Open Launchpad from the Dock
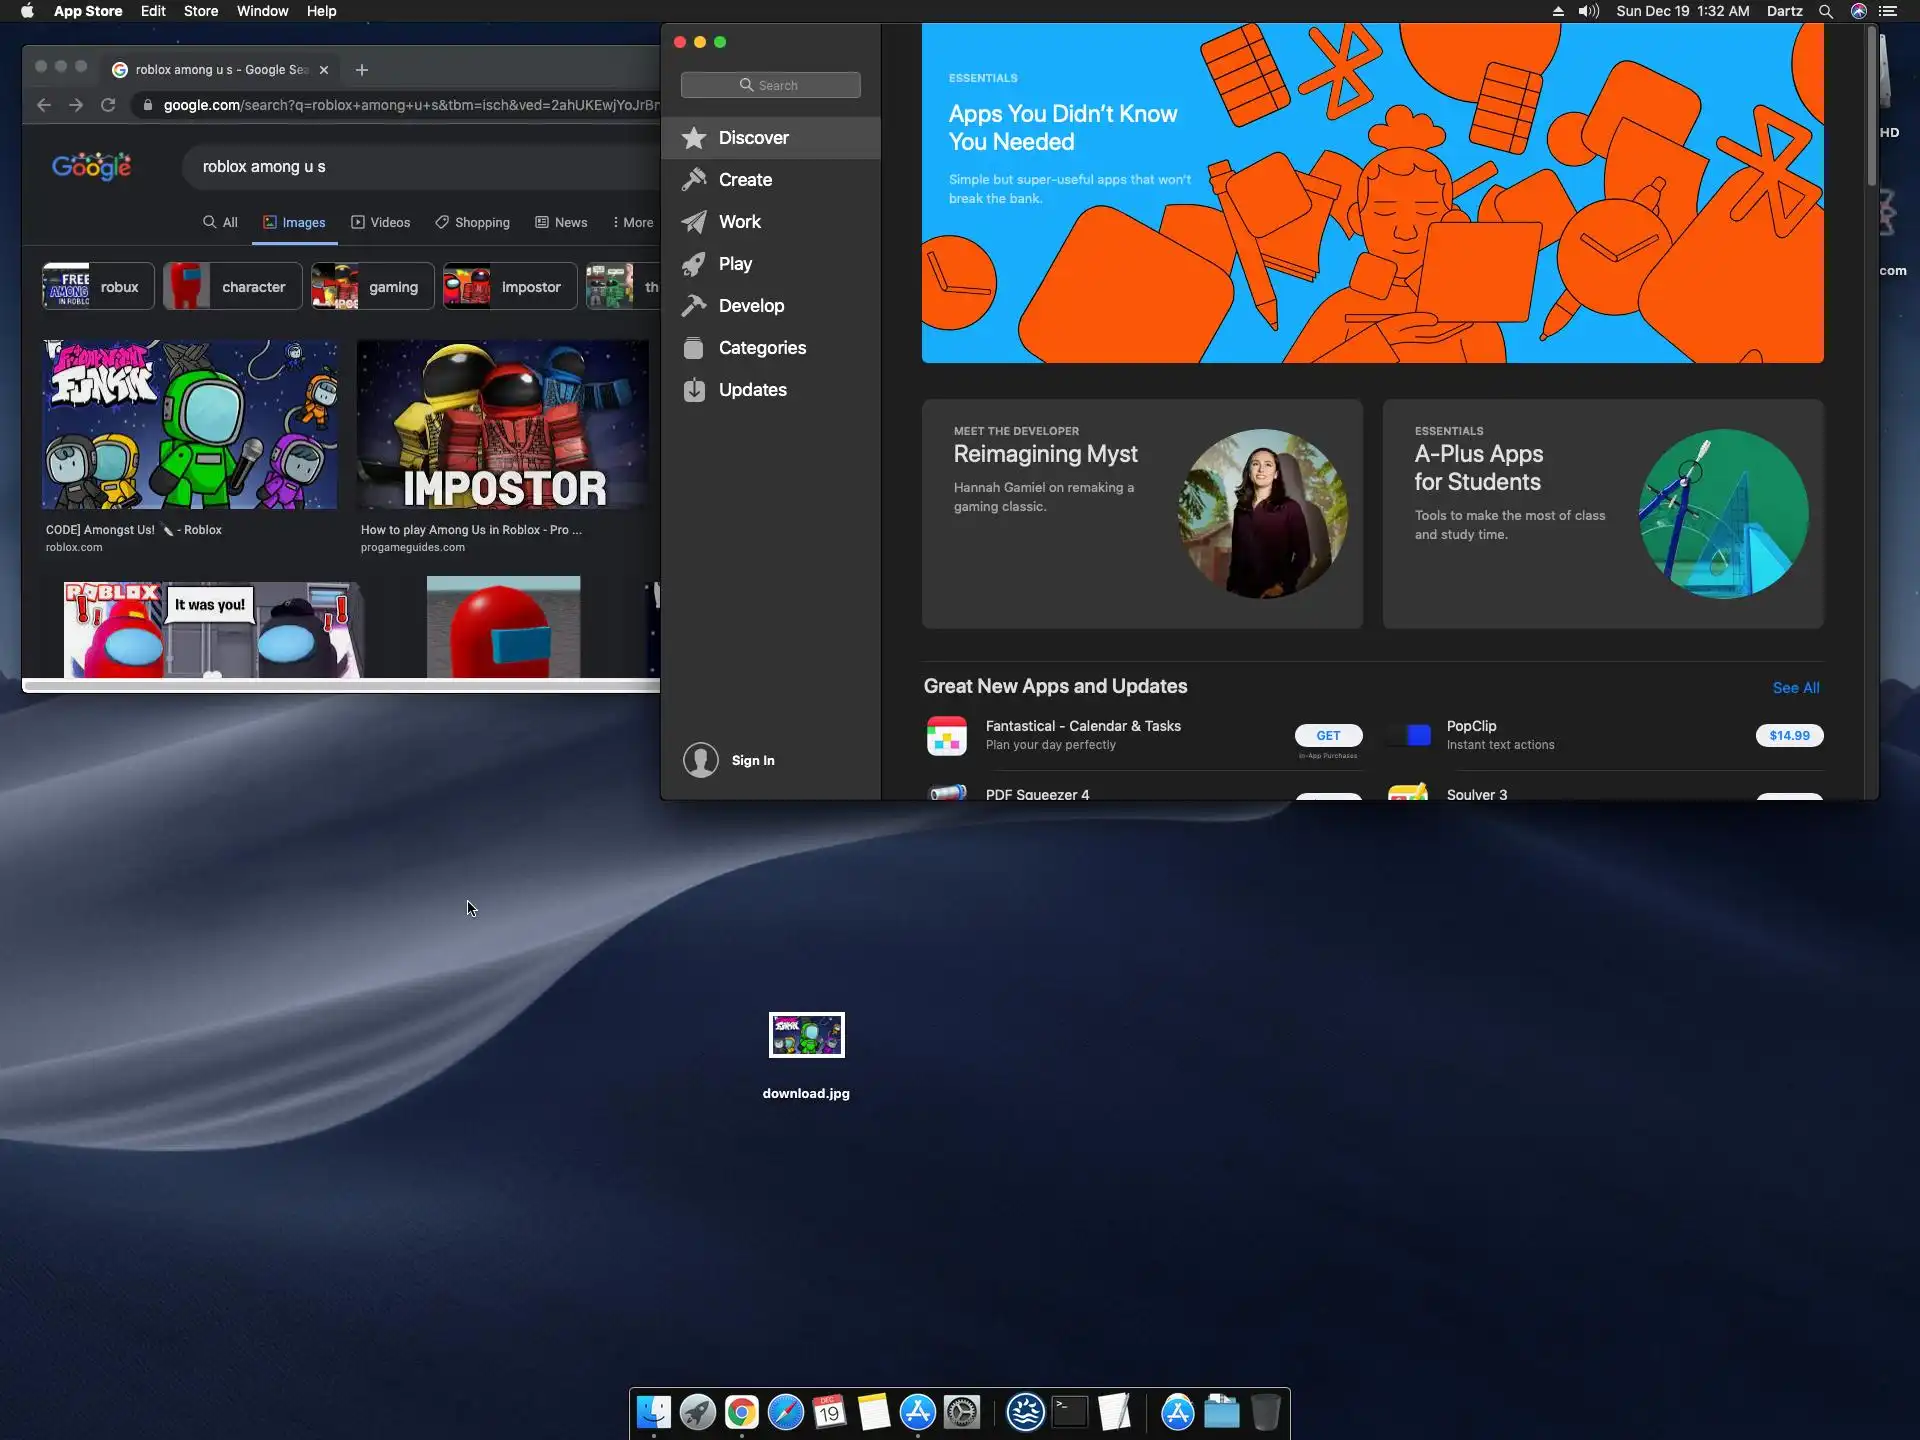This screenshot has width=1920, height=1440. [x=697, y=1412]
